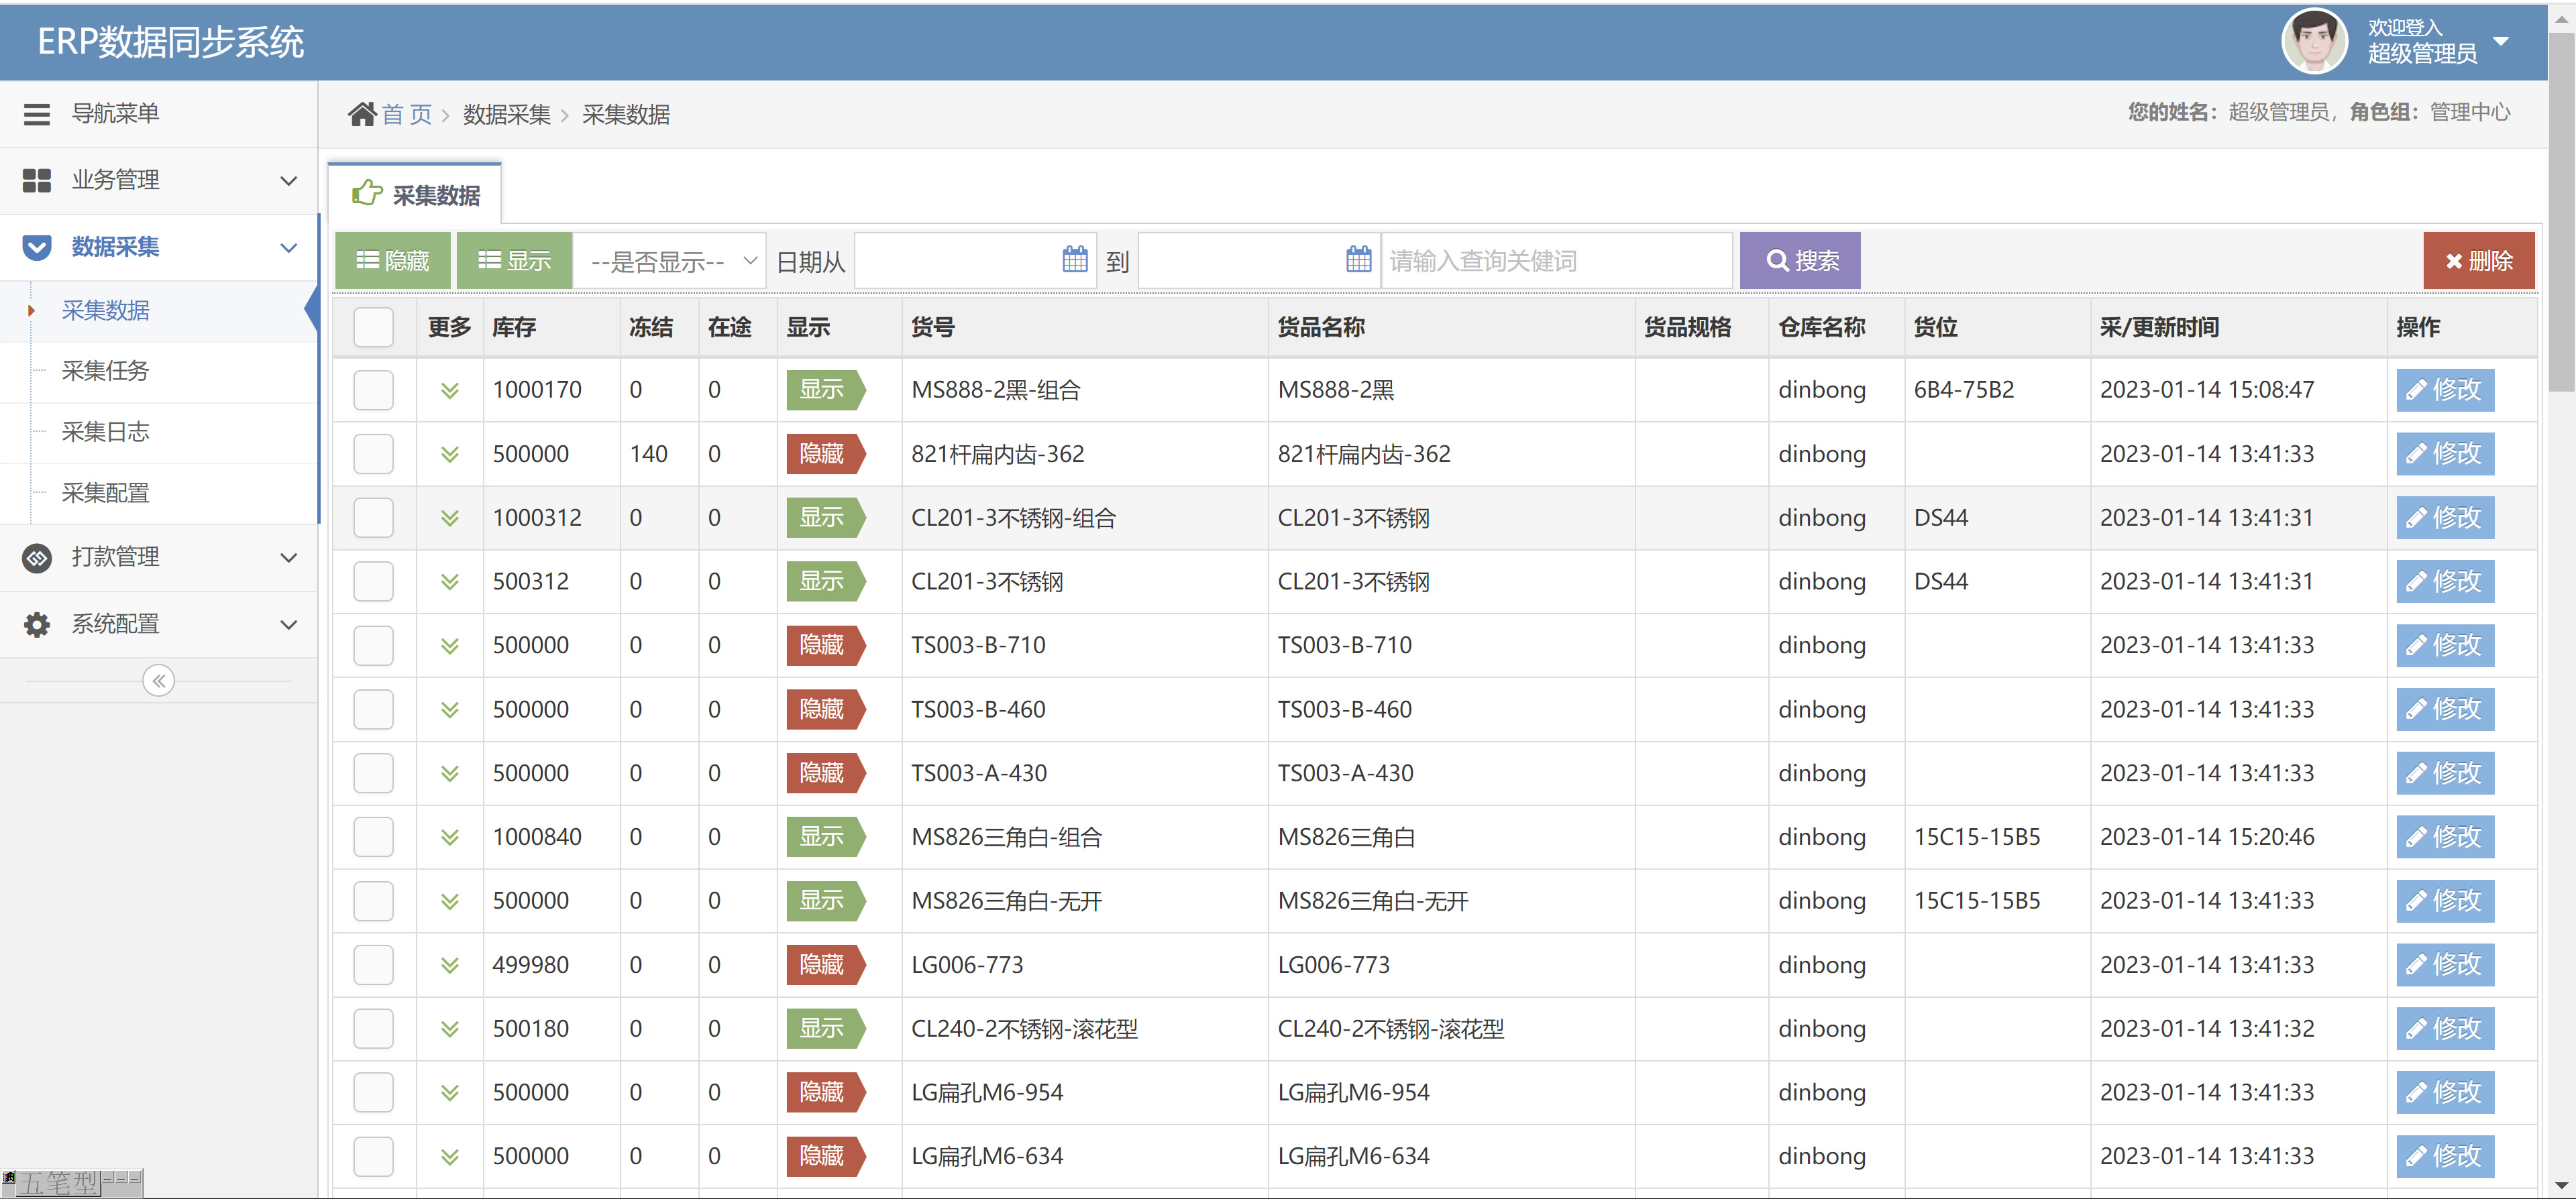Click the end date input field
The image size is (2576, 1199).
1258,261
